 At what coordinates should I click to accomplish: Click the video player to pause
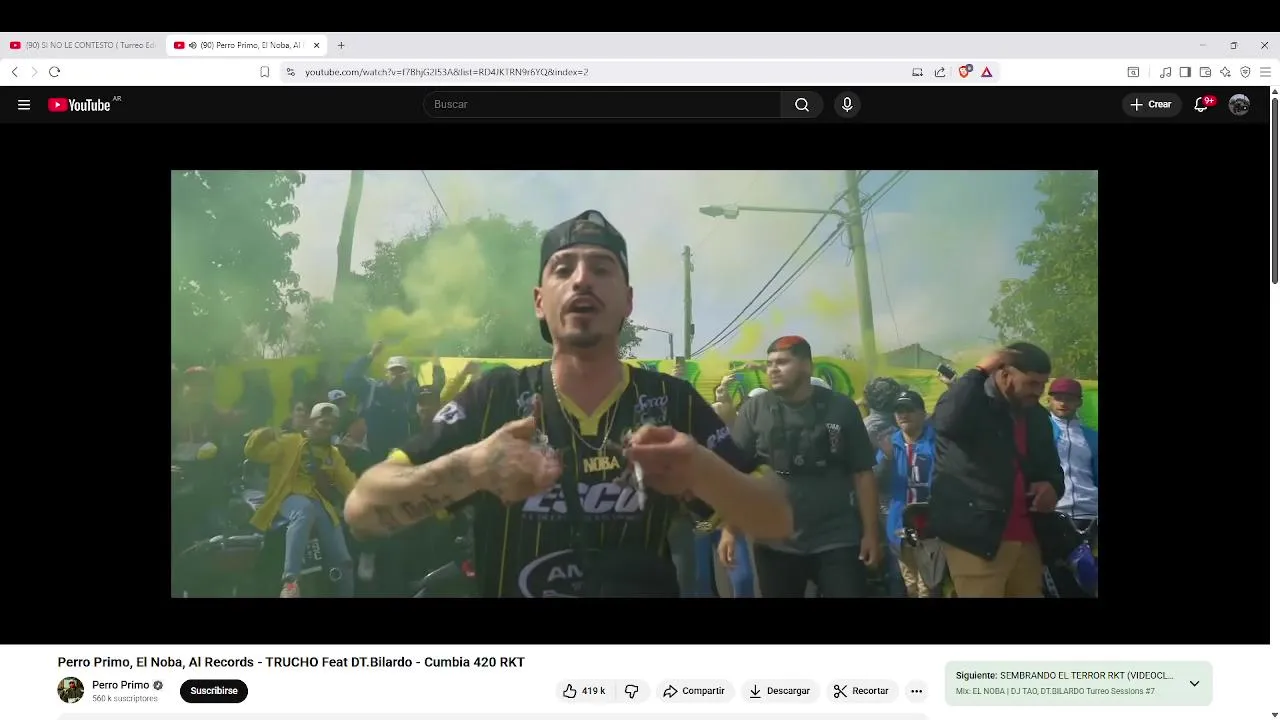click(634, 384)
